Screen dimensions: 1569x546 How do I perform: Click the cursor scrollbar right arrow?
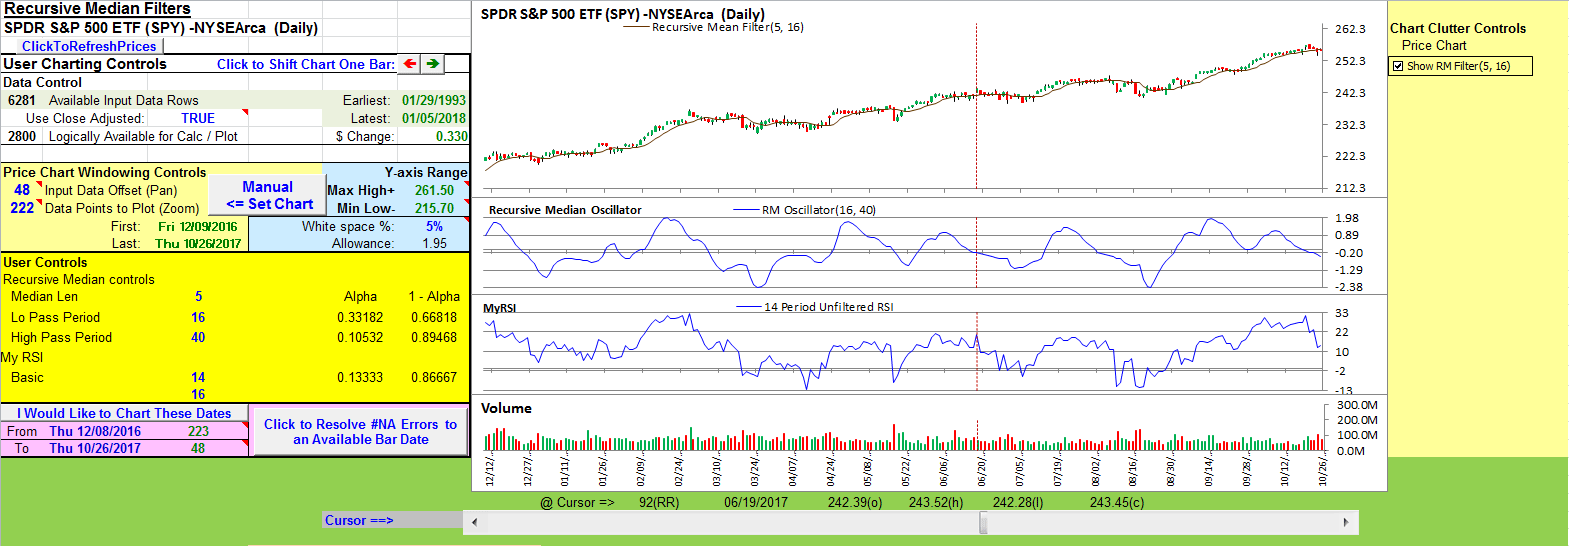pos(1346,522)
